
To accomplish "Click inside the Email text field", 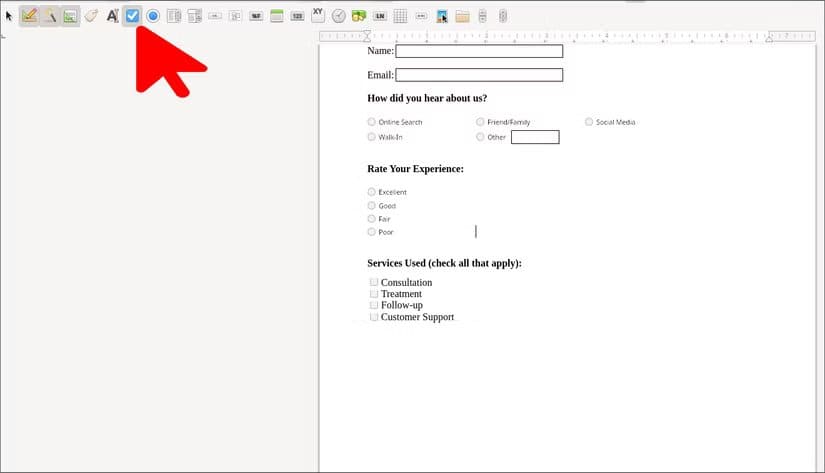I will coord(479,75).
